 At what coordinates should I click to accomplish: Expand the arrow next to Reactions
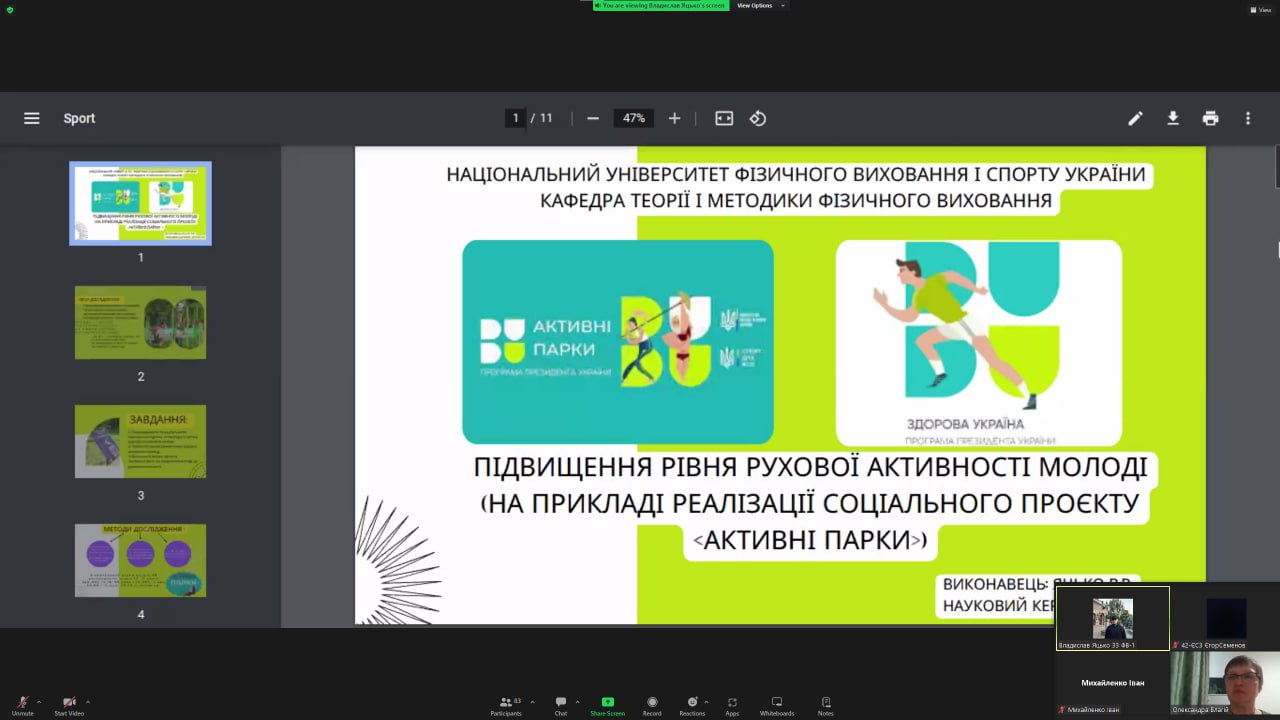point(706,701)
